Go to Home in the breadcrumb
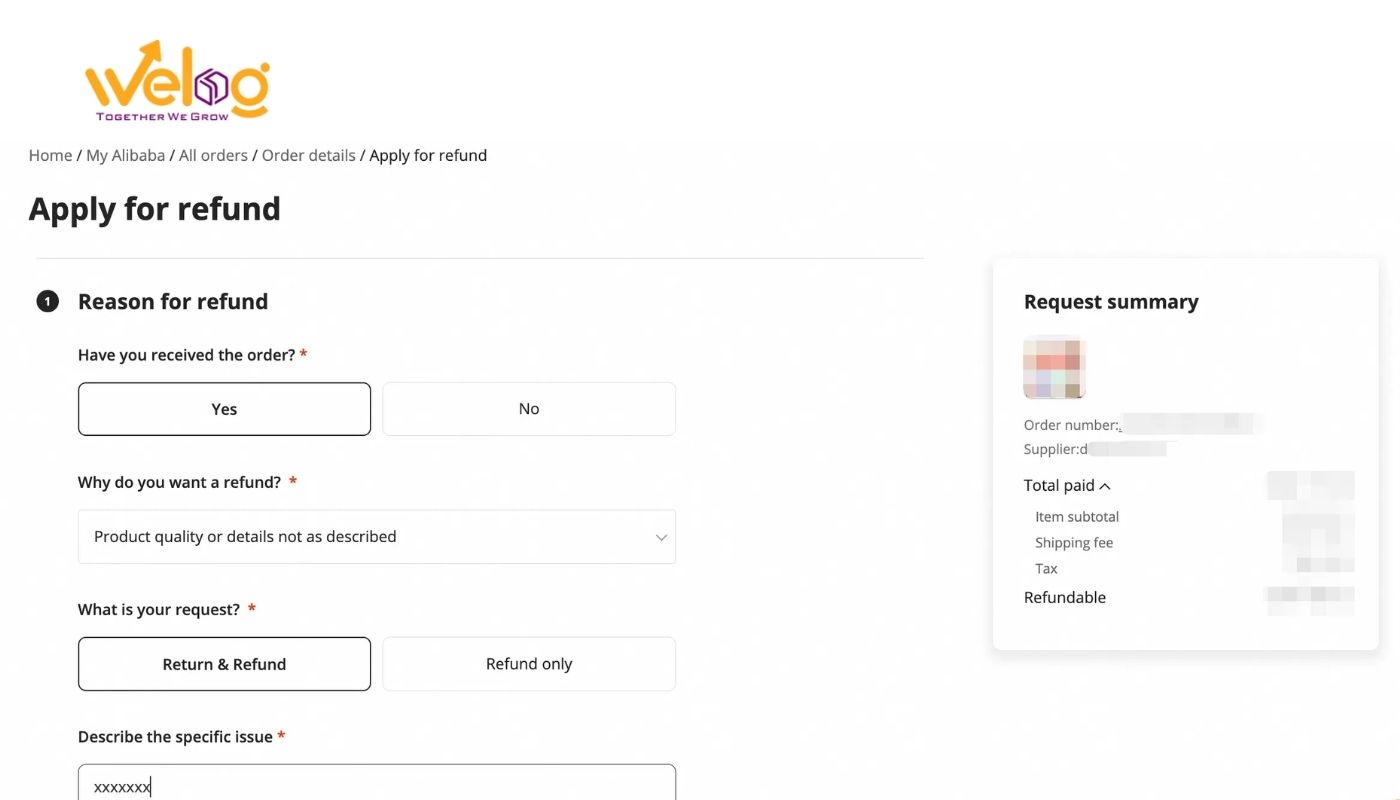Screen dimensions: 1400x800 (x=50, y=155)
